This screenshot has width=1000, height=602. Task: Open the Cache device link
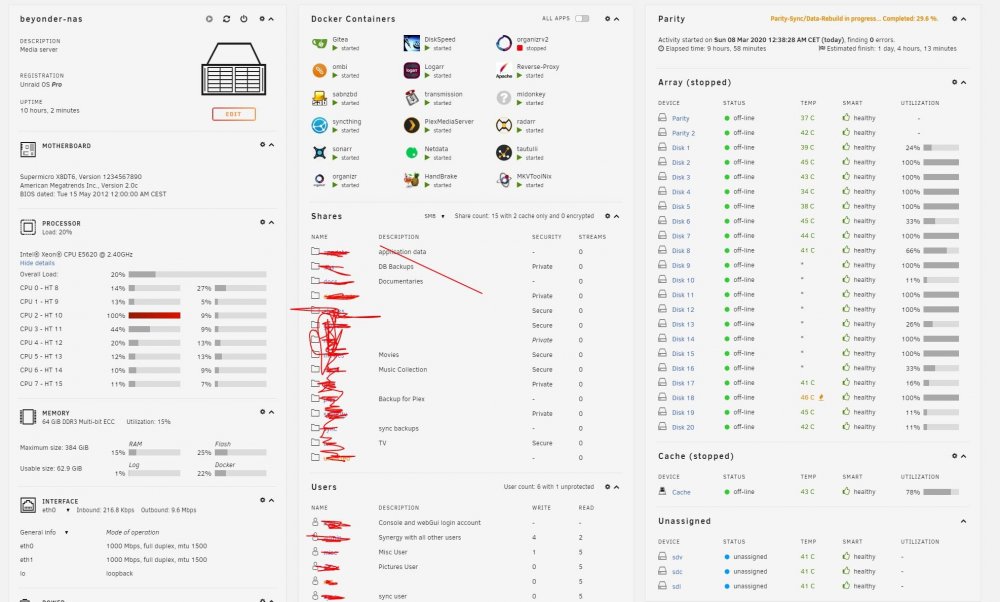680,492
